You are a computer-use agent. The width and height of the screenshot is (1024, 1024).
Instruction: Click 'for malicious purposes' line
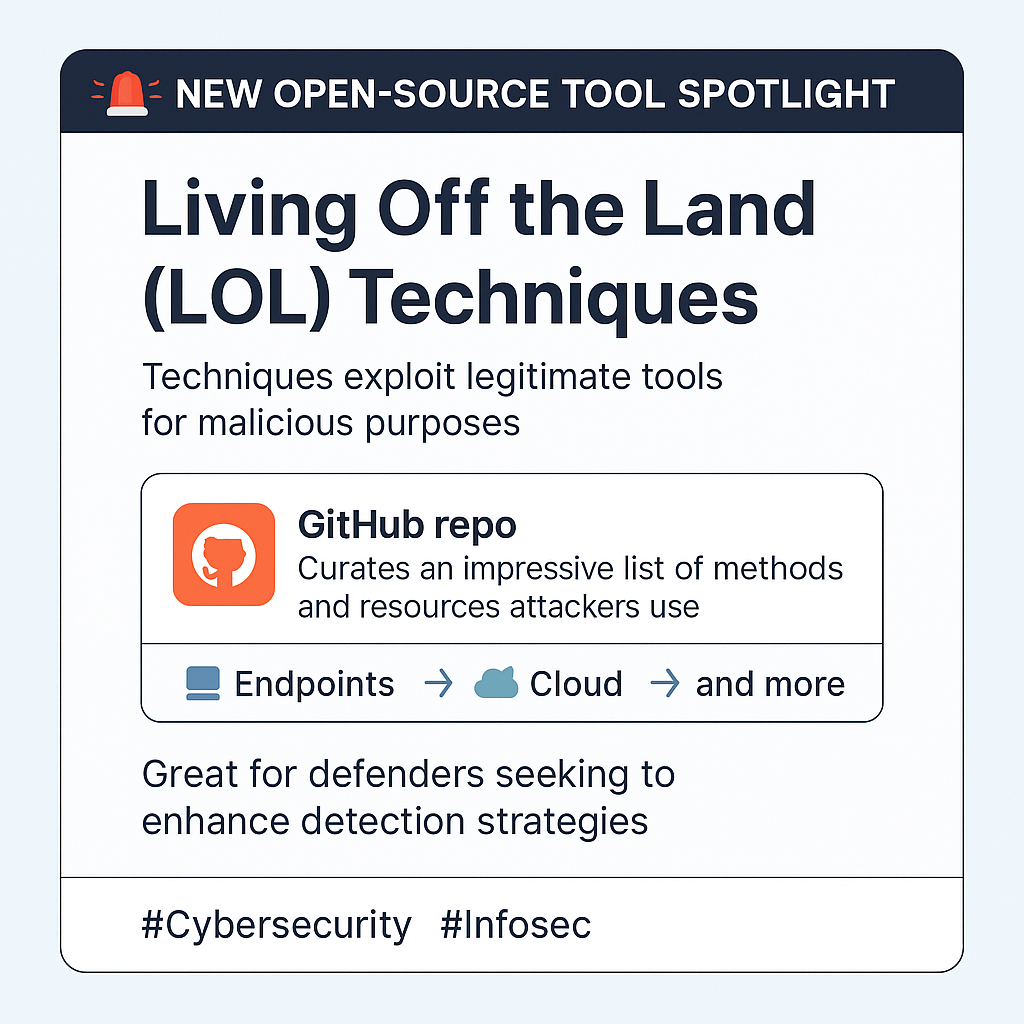tap(330, 424)
